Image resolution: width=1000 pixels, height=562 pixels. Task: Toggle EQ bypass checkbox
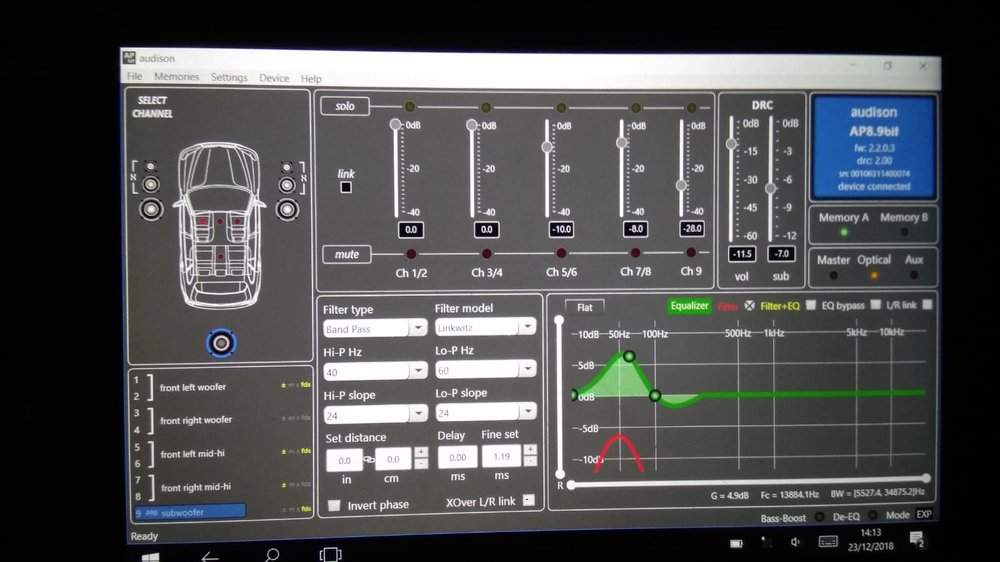pyautogui.click(x=876, y=305)
